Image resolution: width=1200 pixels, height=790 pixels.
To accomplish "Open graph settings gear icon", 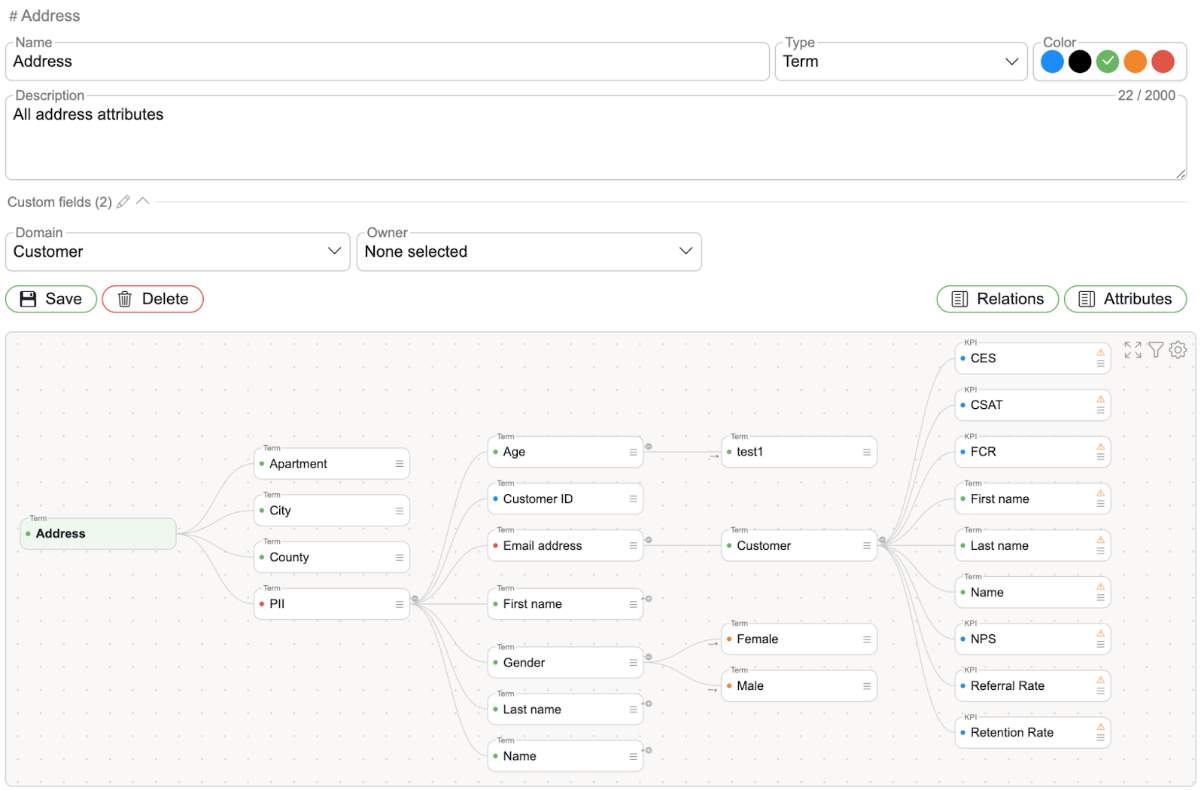I will (1178, 350).
